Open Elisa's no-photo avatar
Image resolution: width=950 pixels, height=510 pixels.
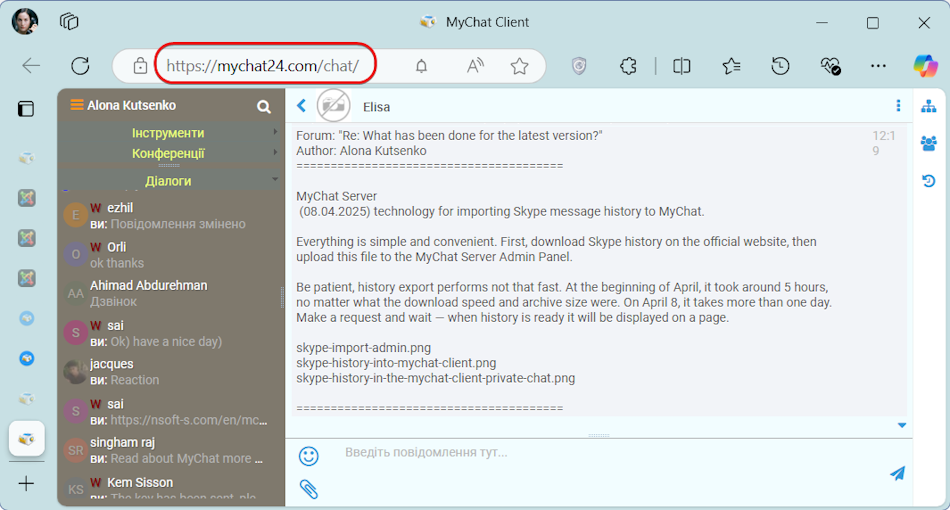(x=333, y=105)
